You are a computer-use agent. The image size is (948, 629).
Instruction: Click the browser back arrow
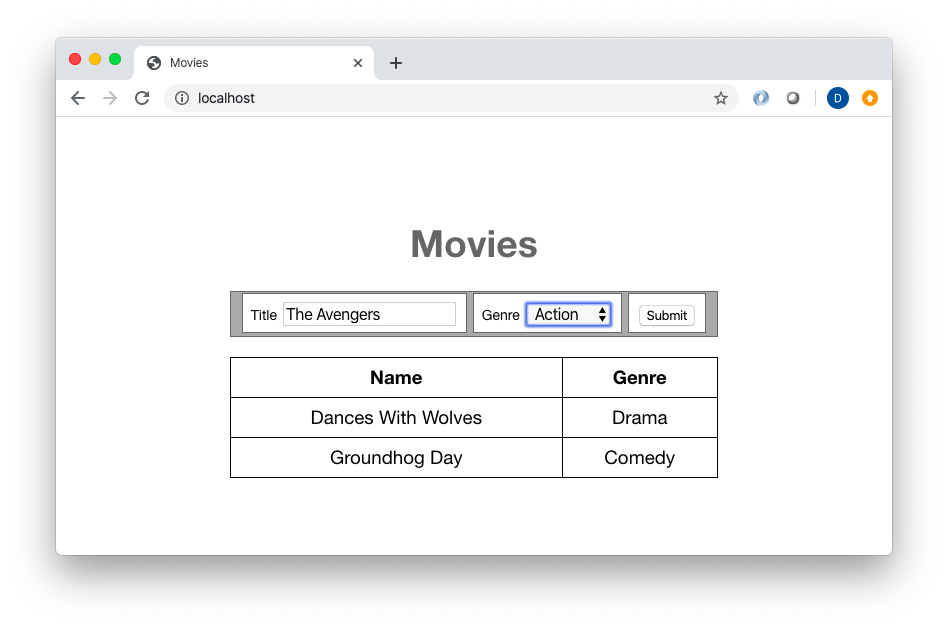[78, 98]
